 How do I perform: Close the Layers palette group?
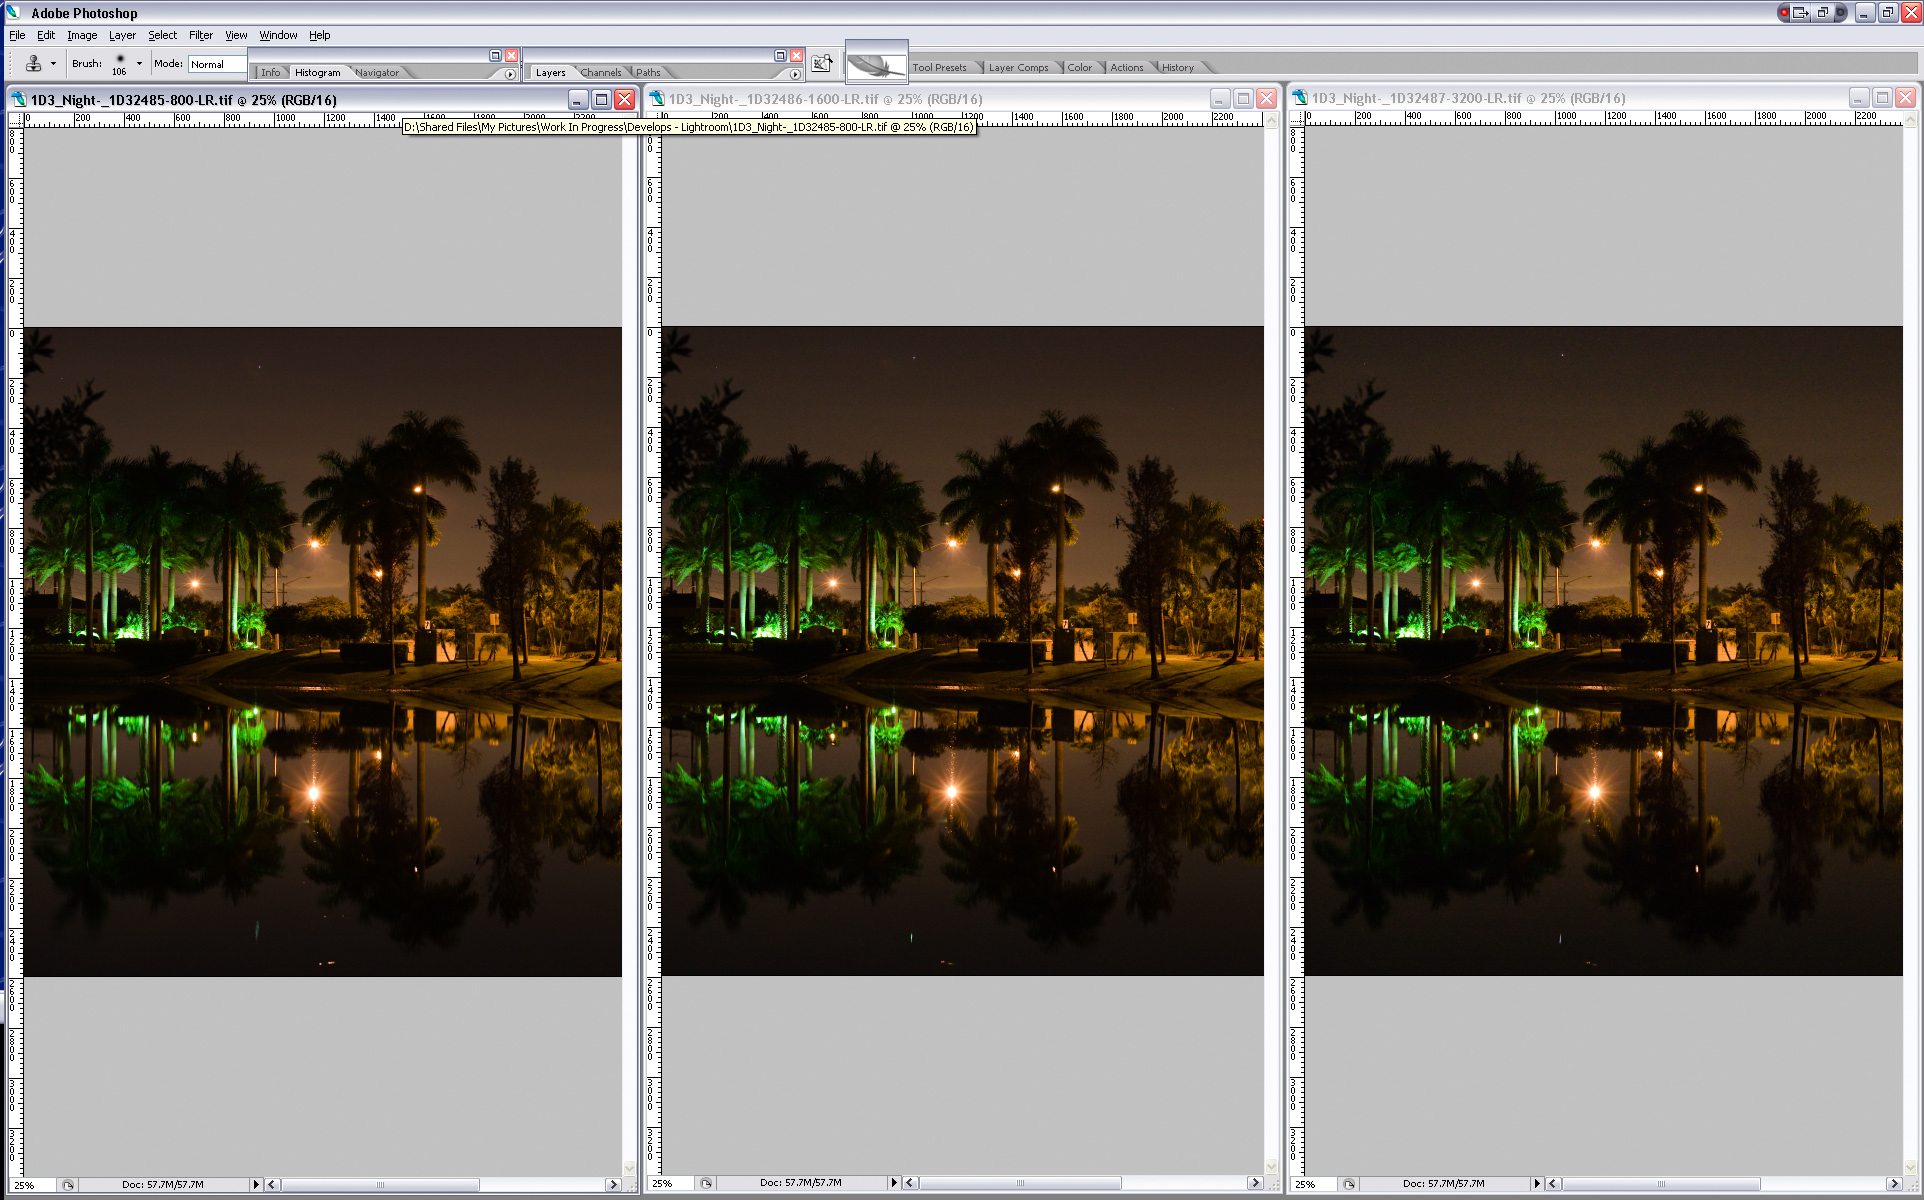tap(796, 56)
